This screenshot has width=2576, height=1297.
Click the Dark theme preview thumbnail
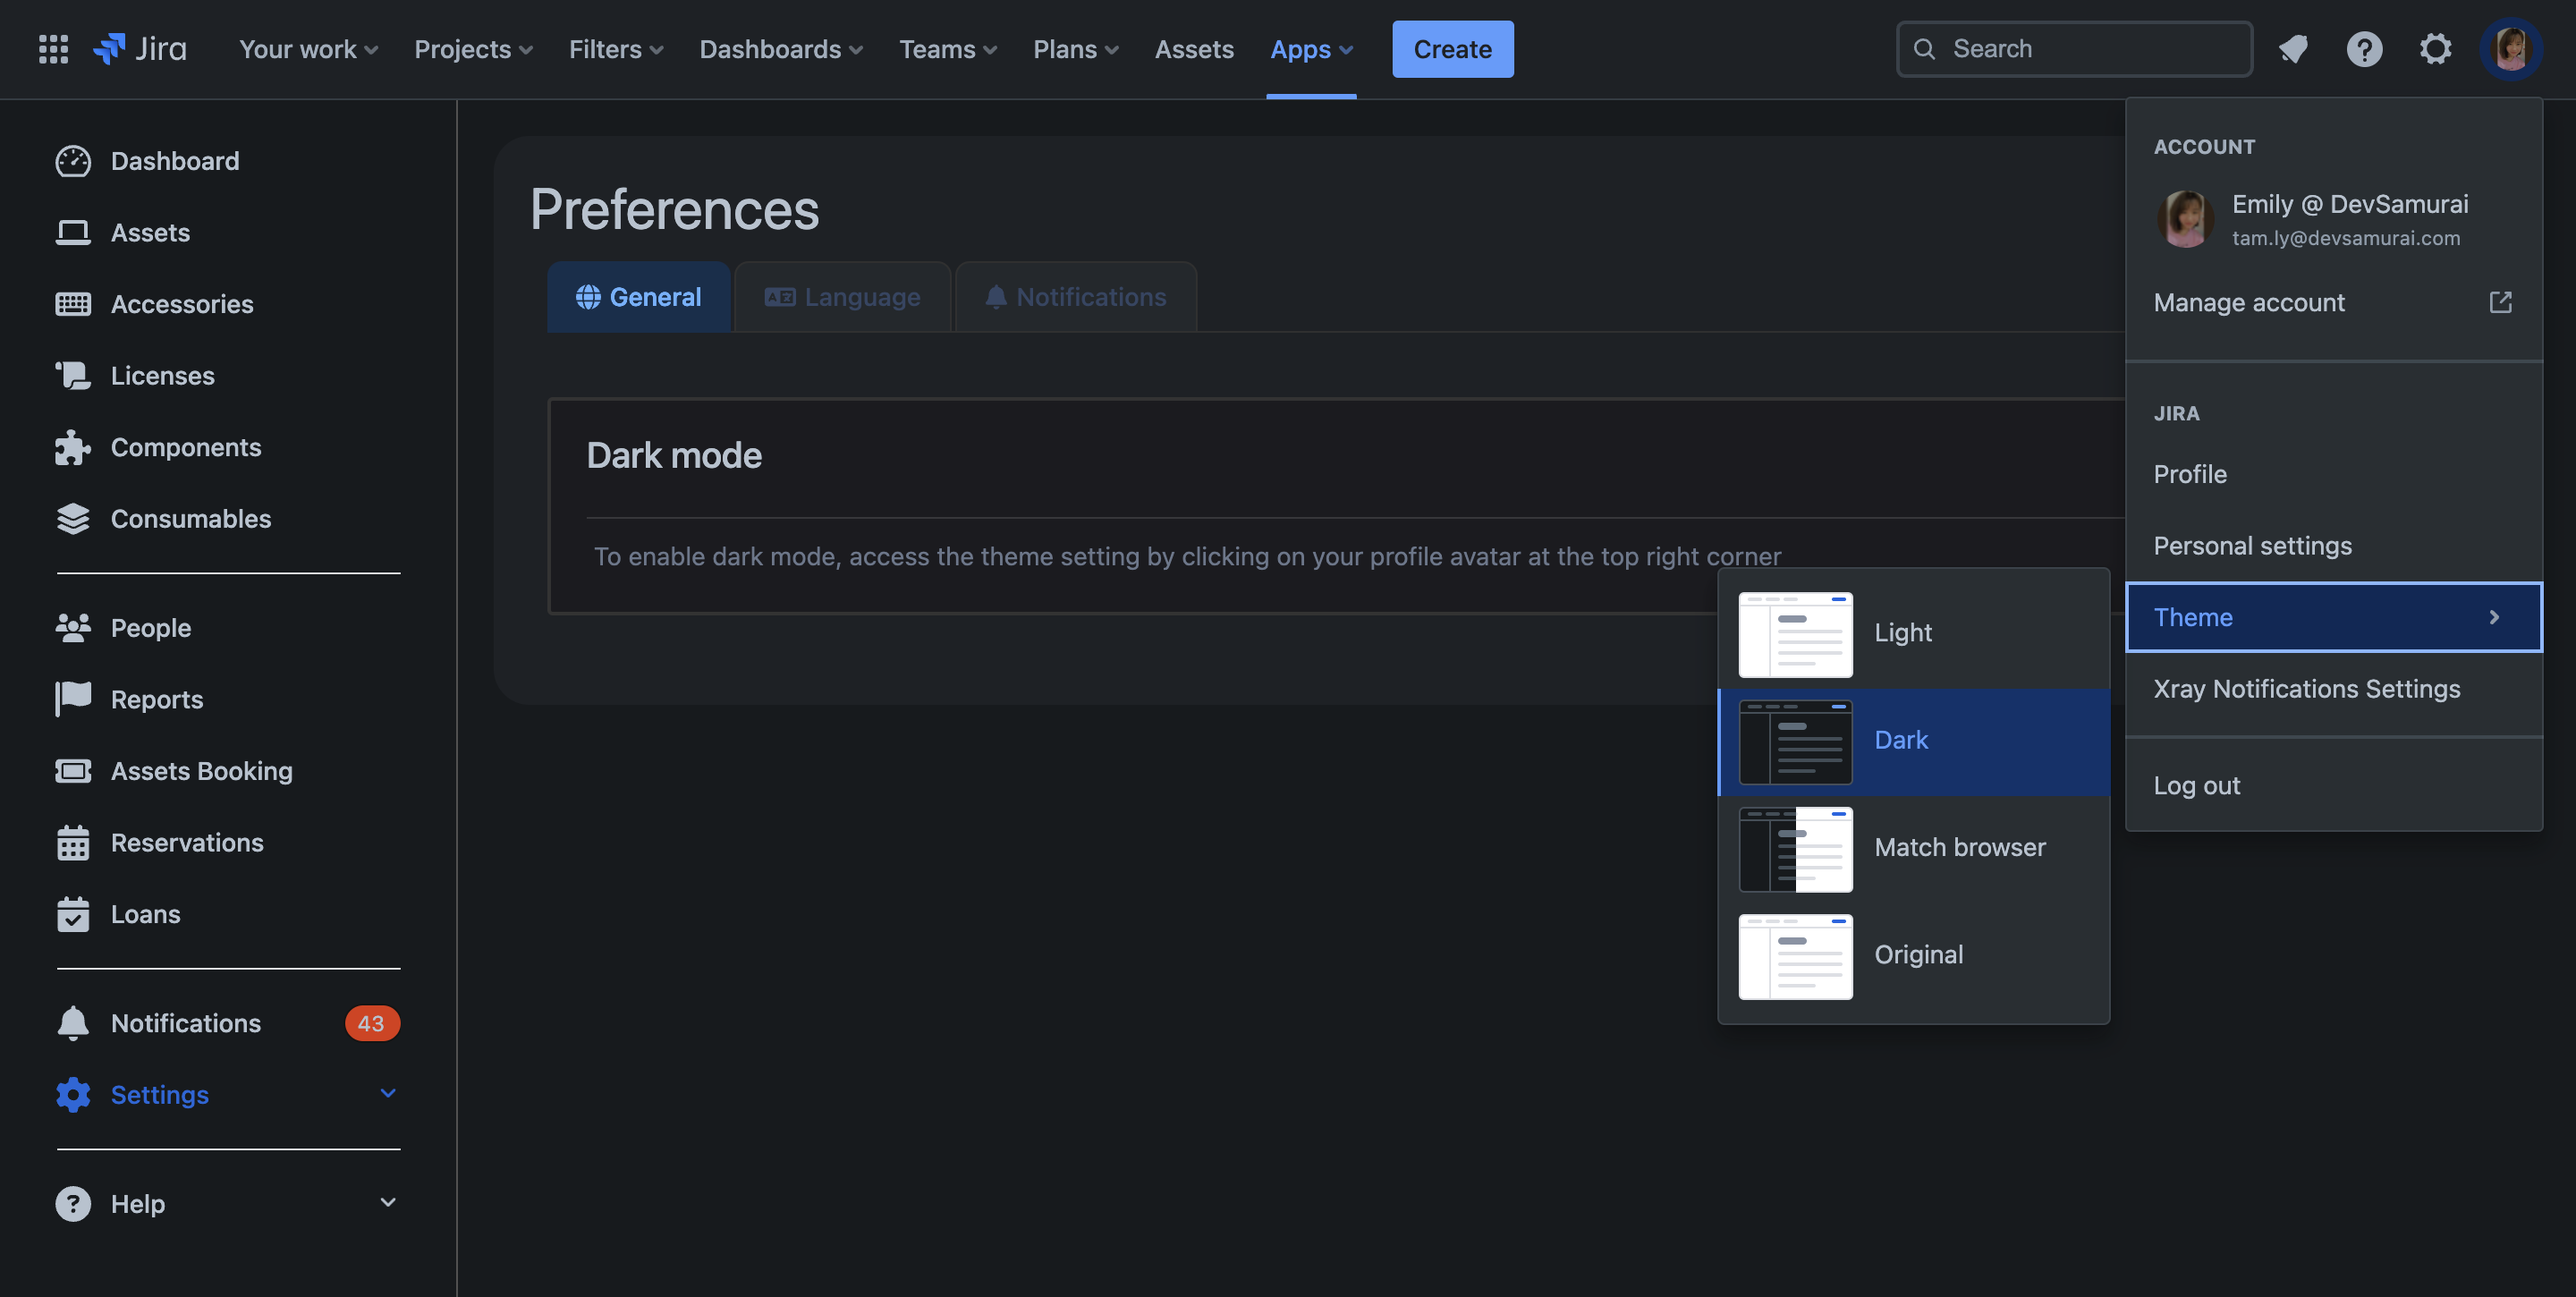coord(1795,741)
